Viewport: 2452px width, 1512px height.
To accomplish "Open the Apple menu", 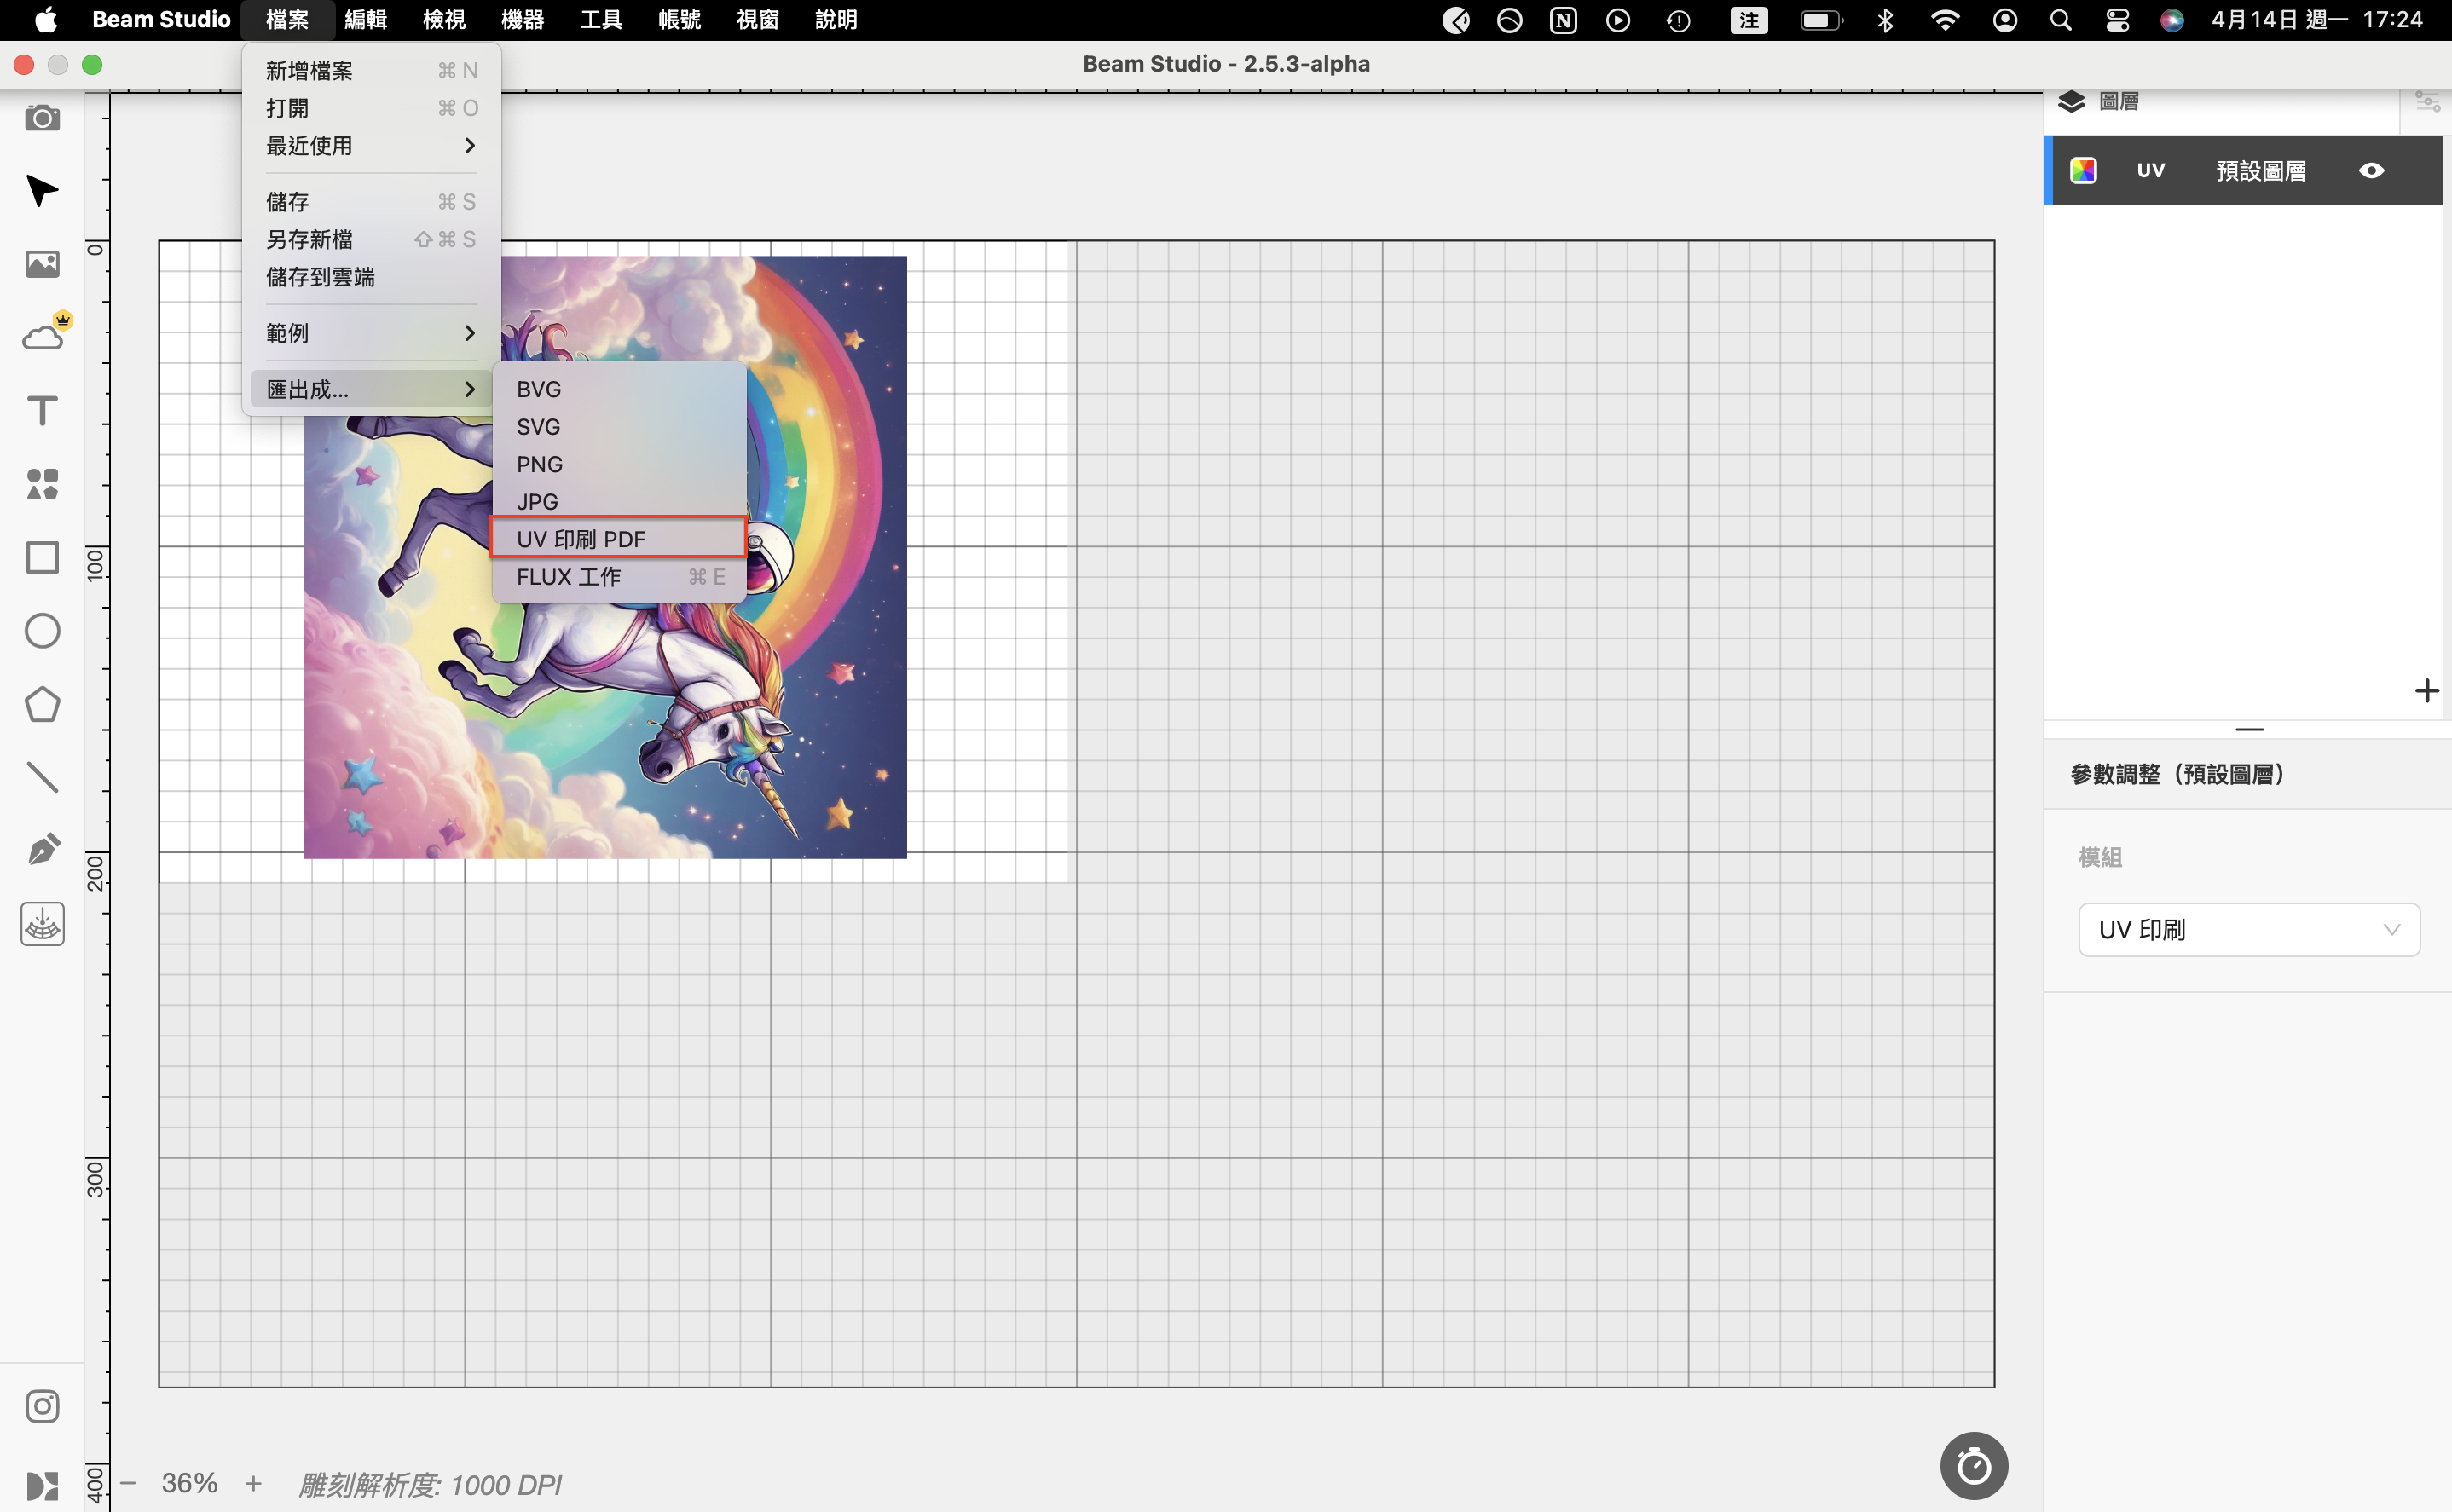I will click(x=46, y=20).
